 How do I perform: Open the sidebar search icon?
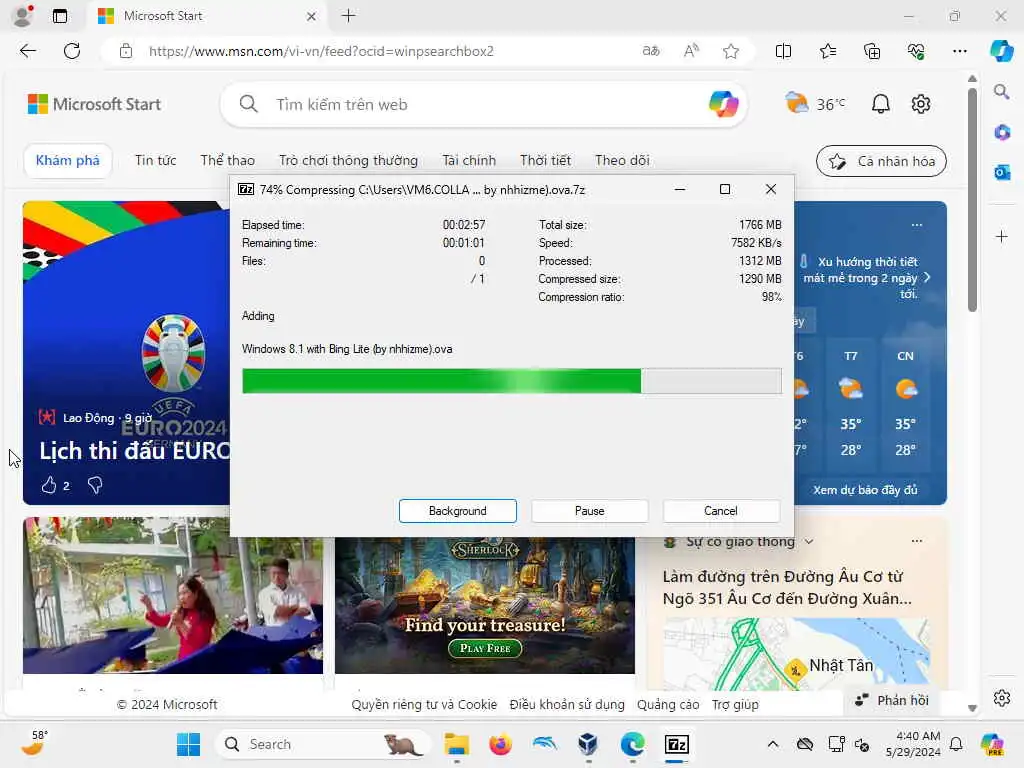click(1002, 91)
